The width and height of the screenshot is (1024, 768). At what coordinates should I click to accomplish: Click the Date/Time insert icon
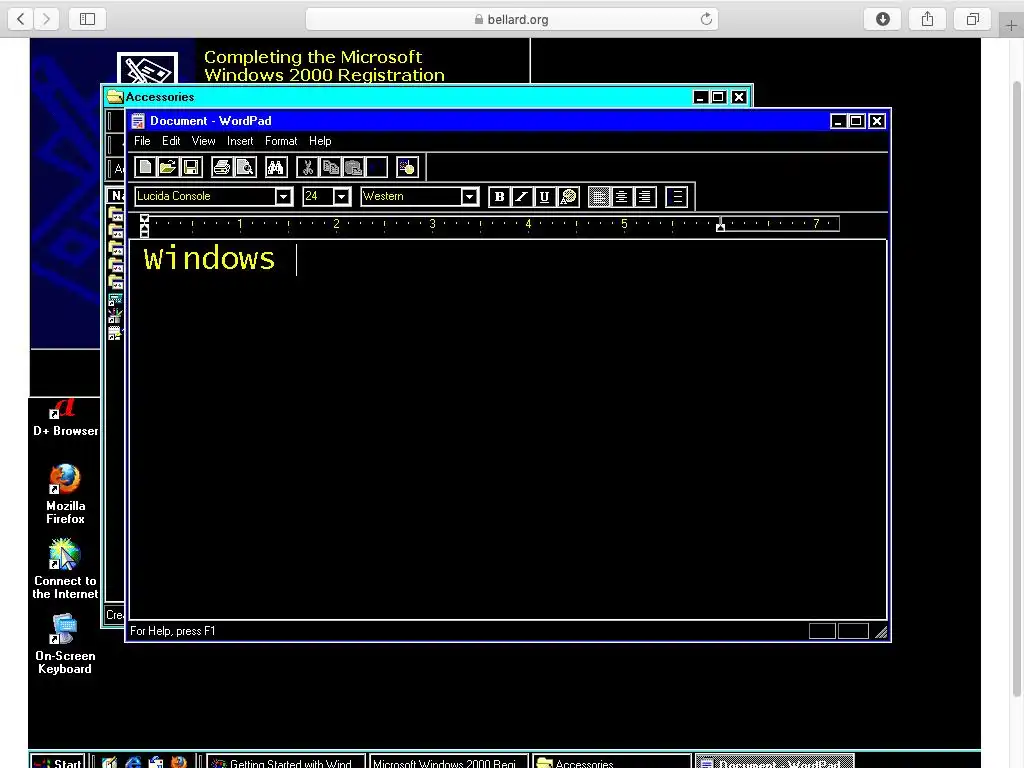click(x=408, y=167)
